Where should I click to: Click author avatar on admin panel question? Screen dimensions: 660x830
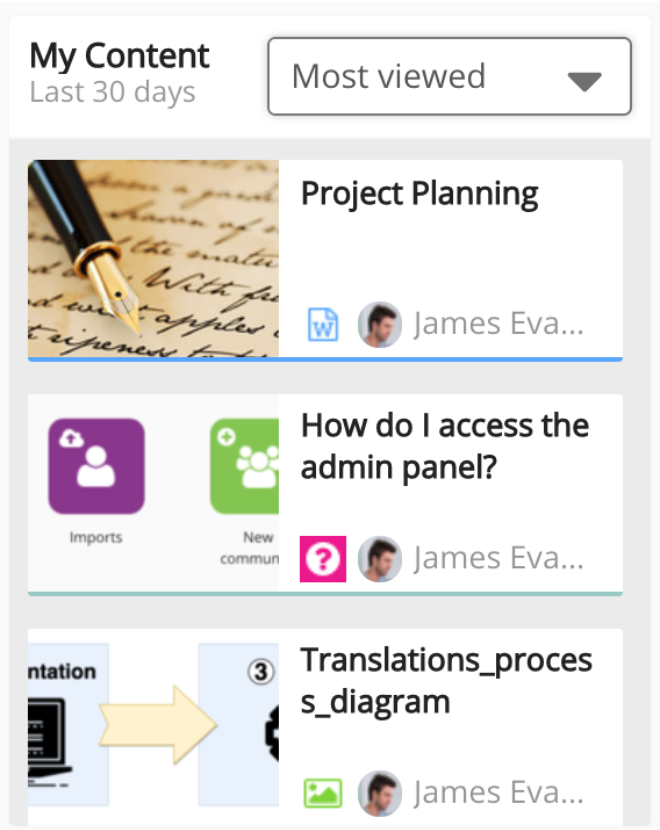click(380, 559)
